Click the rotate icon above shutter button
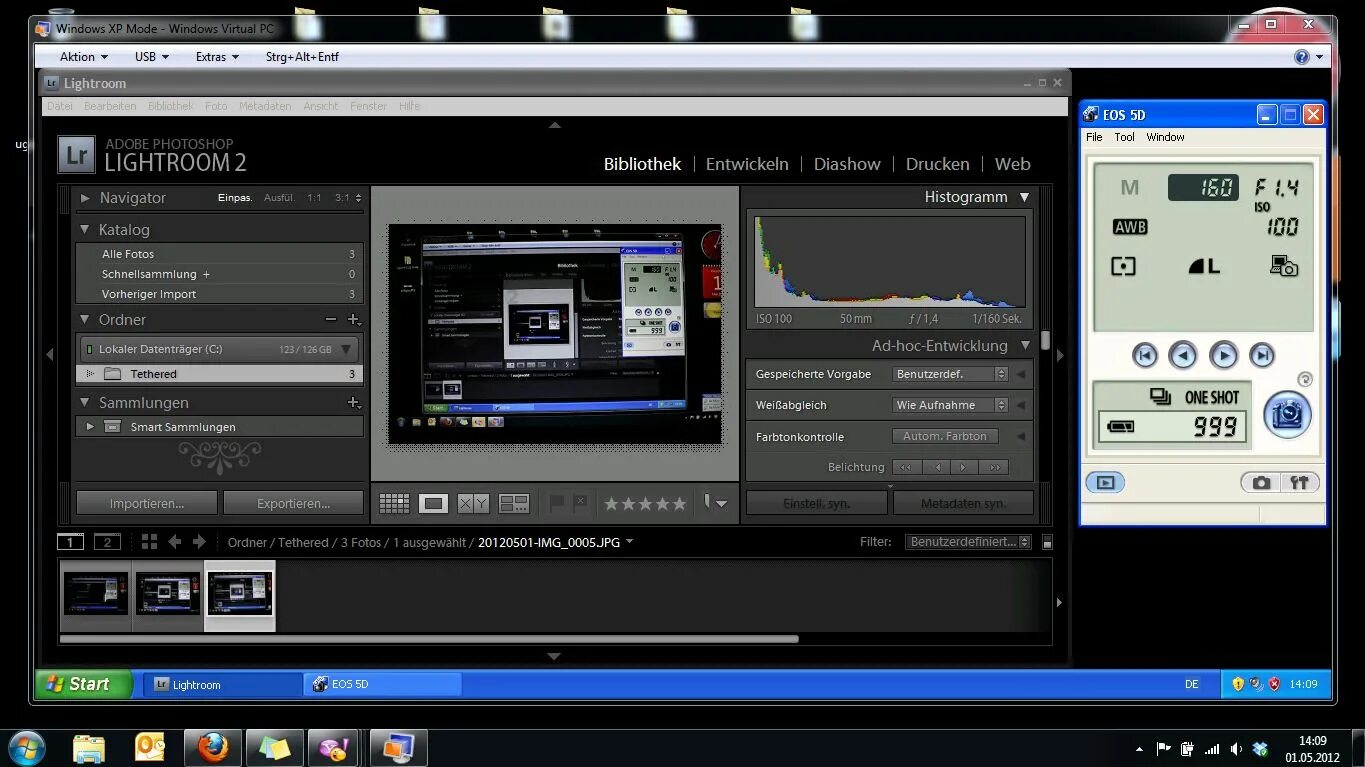The height and width of the screenshot is (767, 1365). tap(1304, 380)
